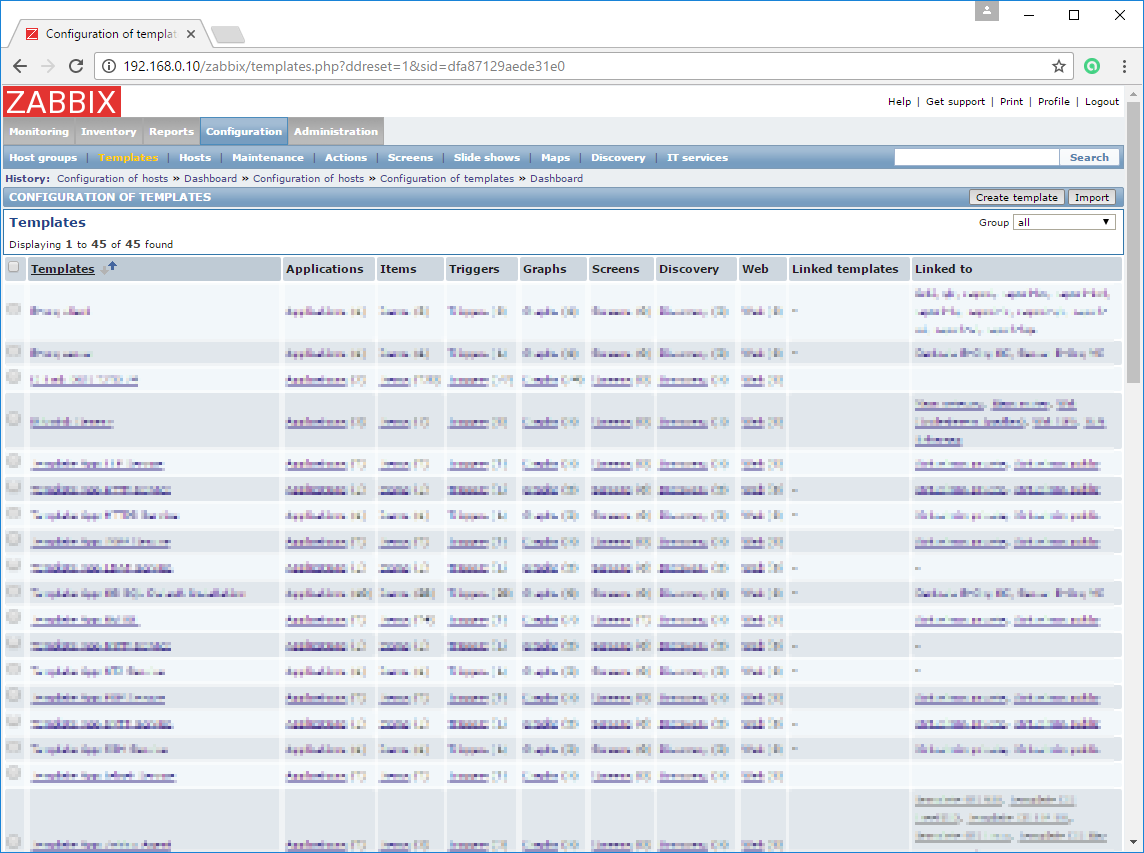This screenshot has height=853, width=1144.
Task: Click the Web column header
Action: pos(755,269)
